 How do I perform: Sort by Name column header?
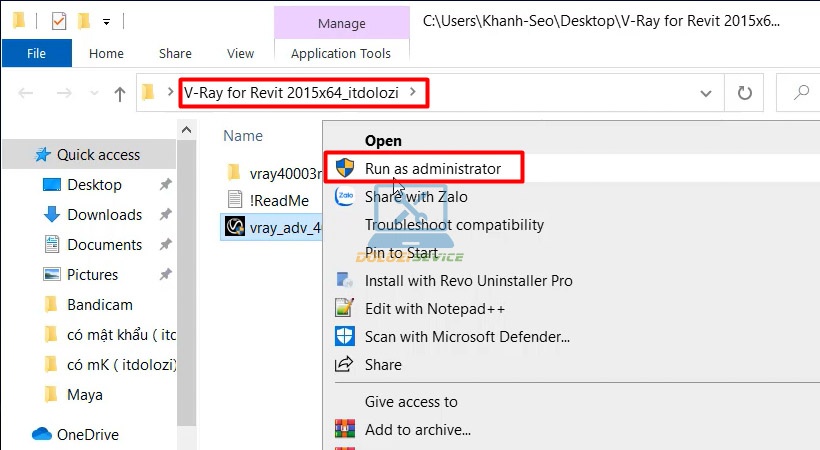tap(243, 136)
